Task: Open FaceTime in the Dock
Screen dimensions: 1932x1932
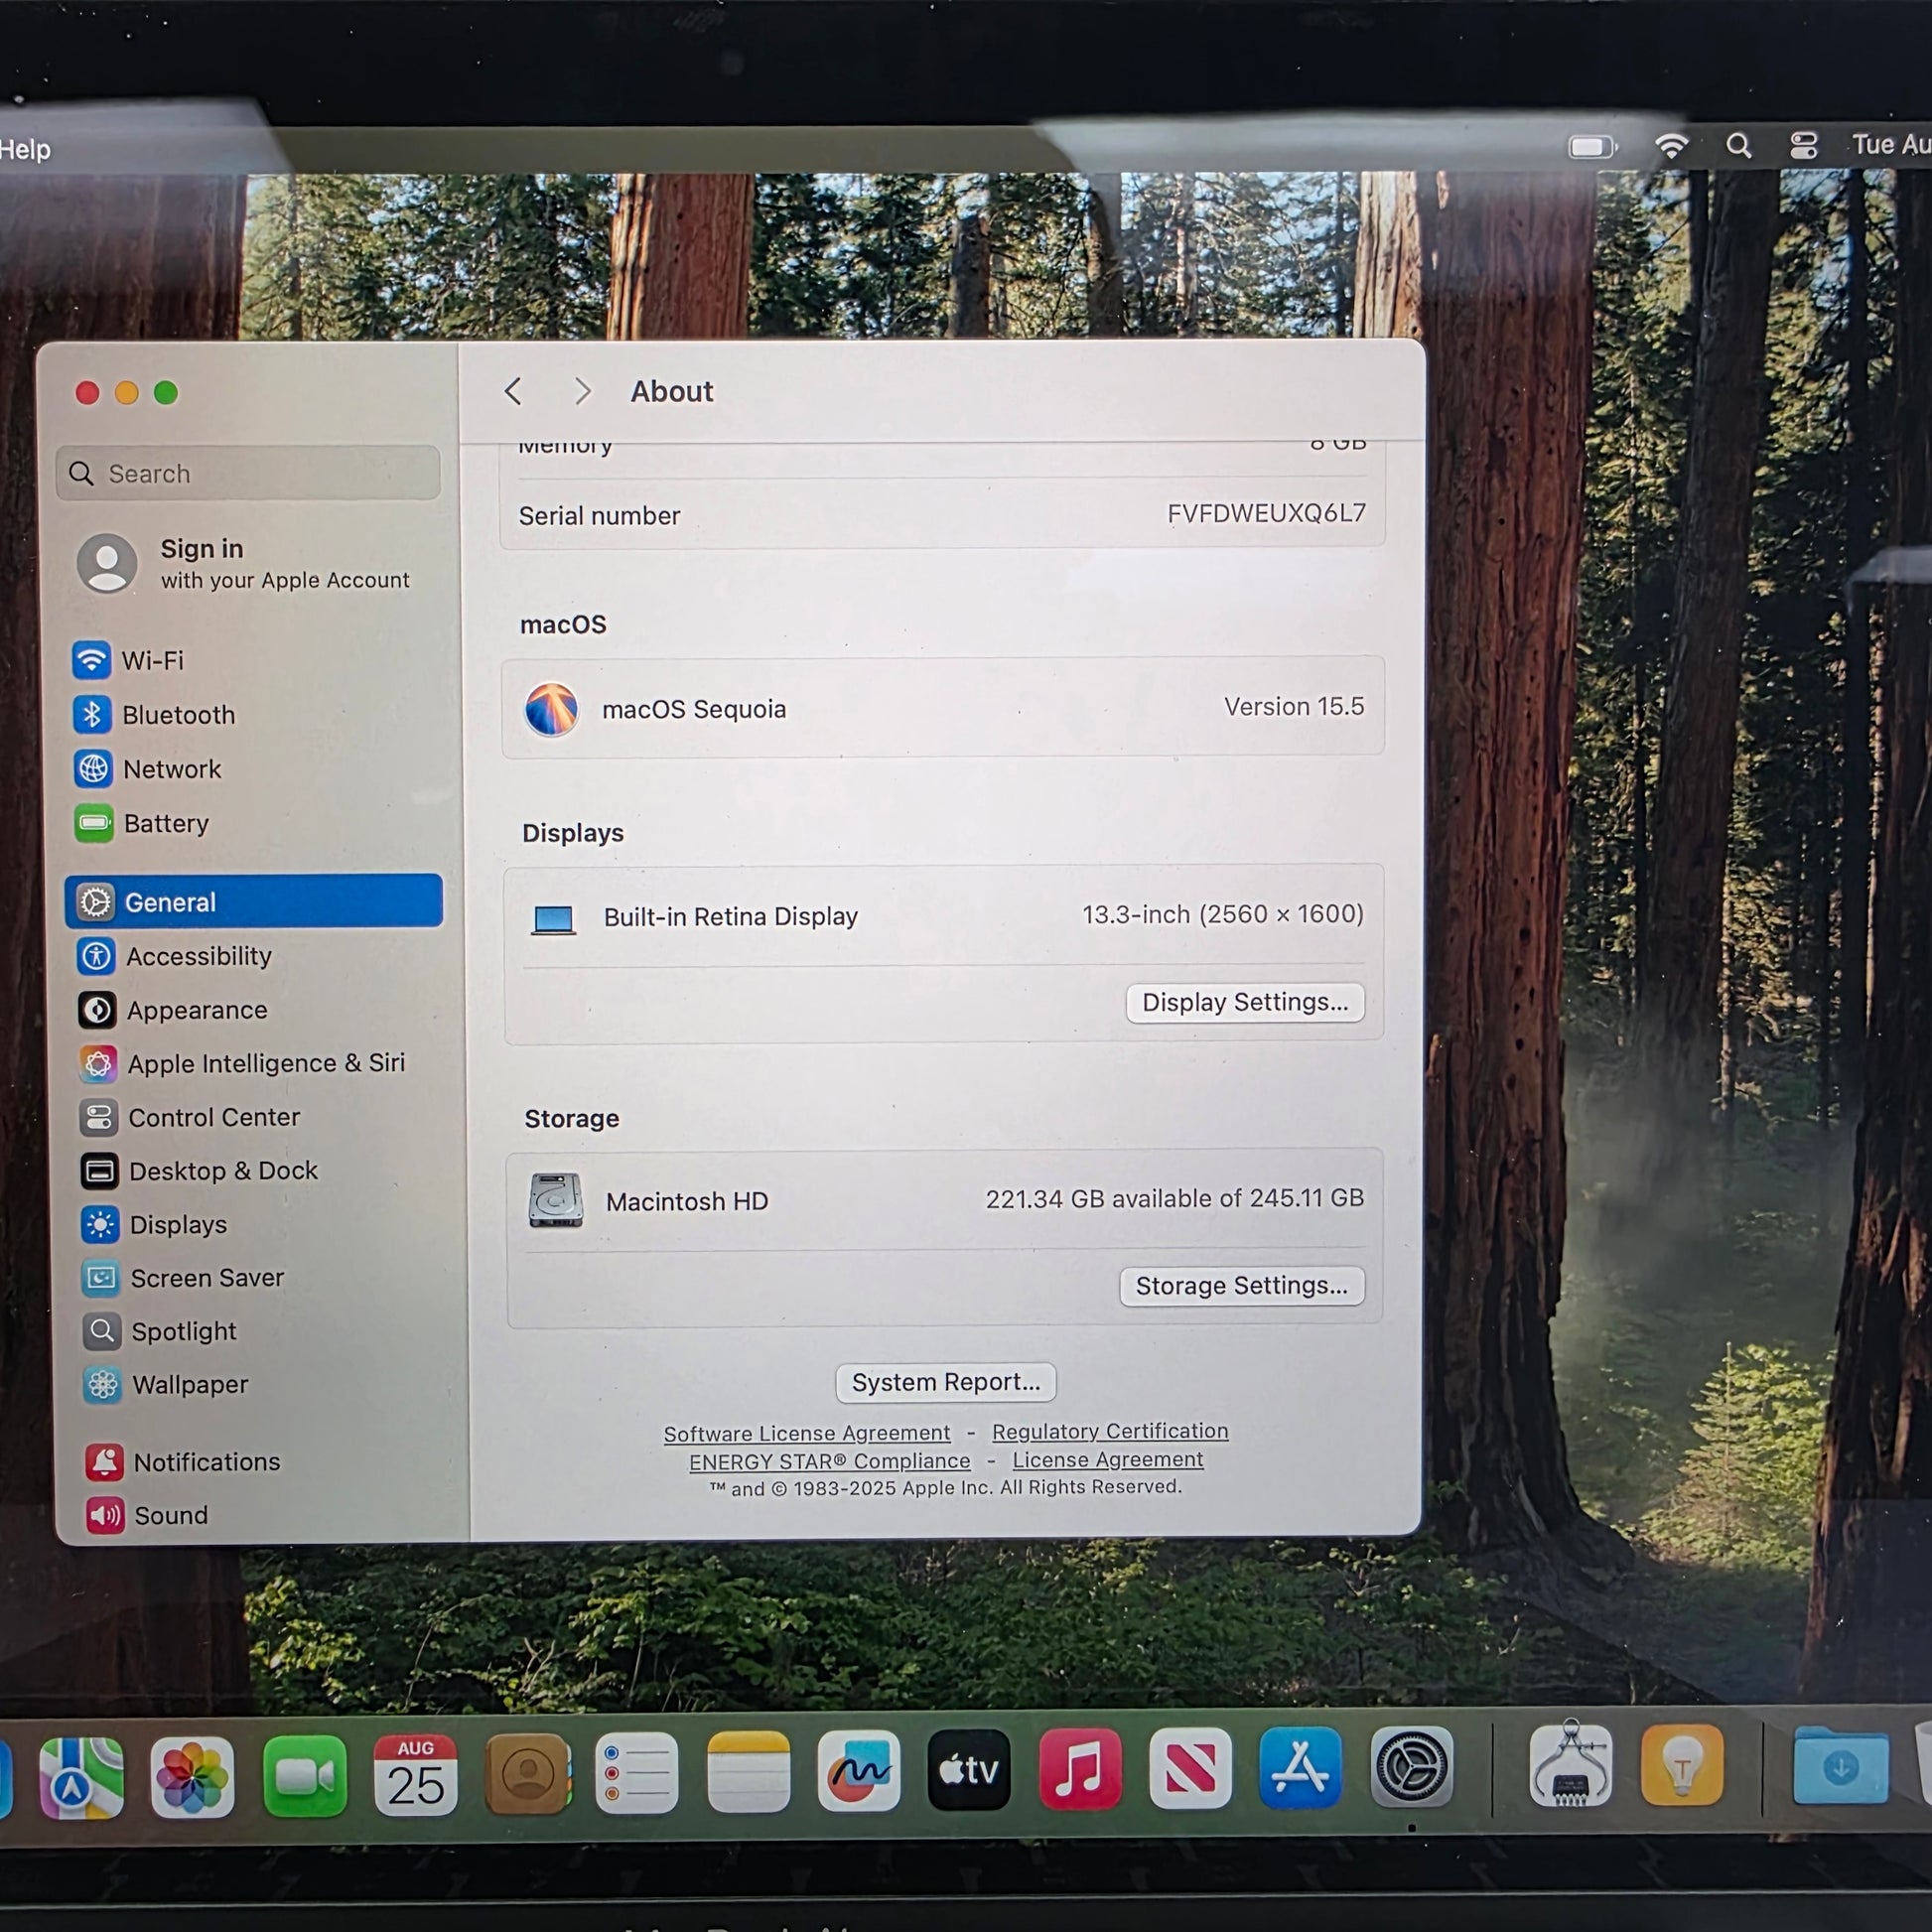Action: (304, 1777)
